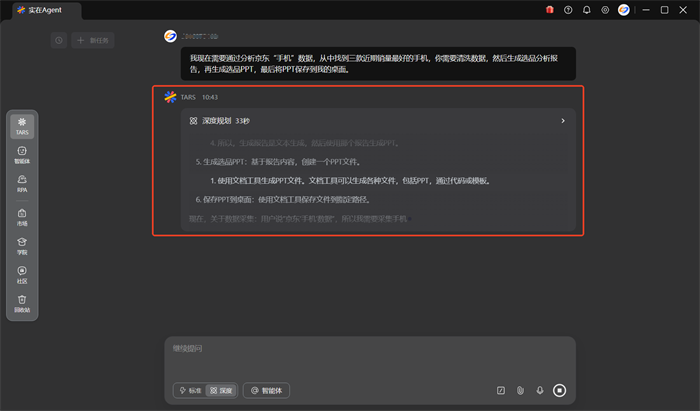The image size is (700, 411).
Task: Switch to 标准 standard mode
Action: click(189, 390)
